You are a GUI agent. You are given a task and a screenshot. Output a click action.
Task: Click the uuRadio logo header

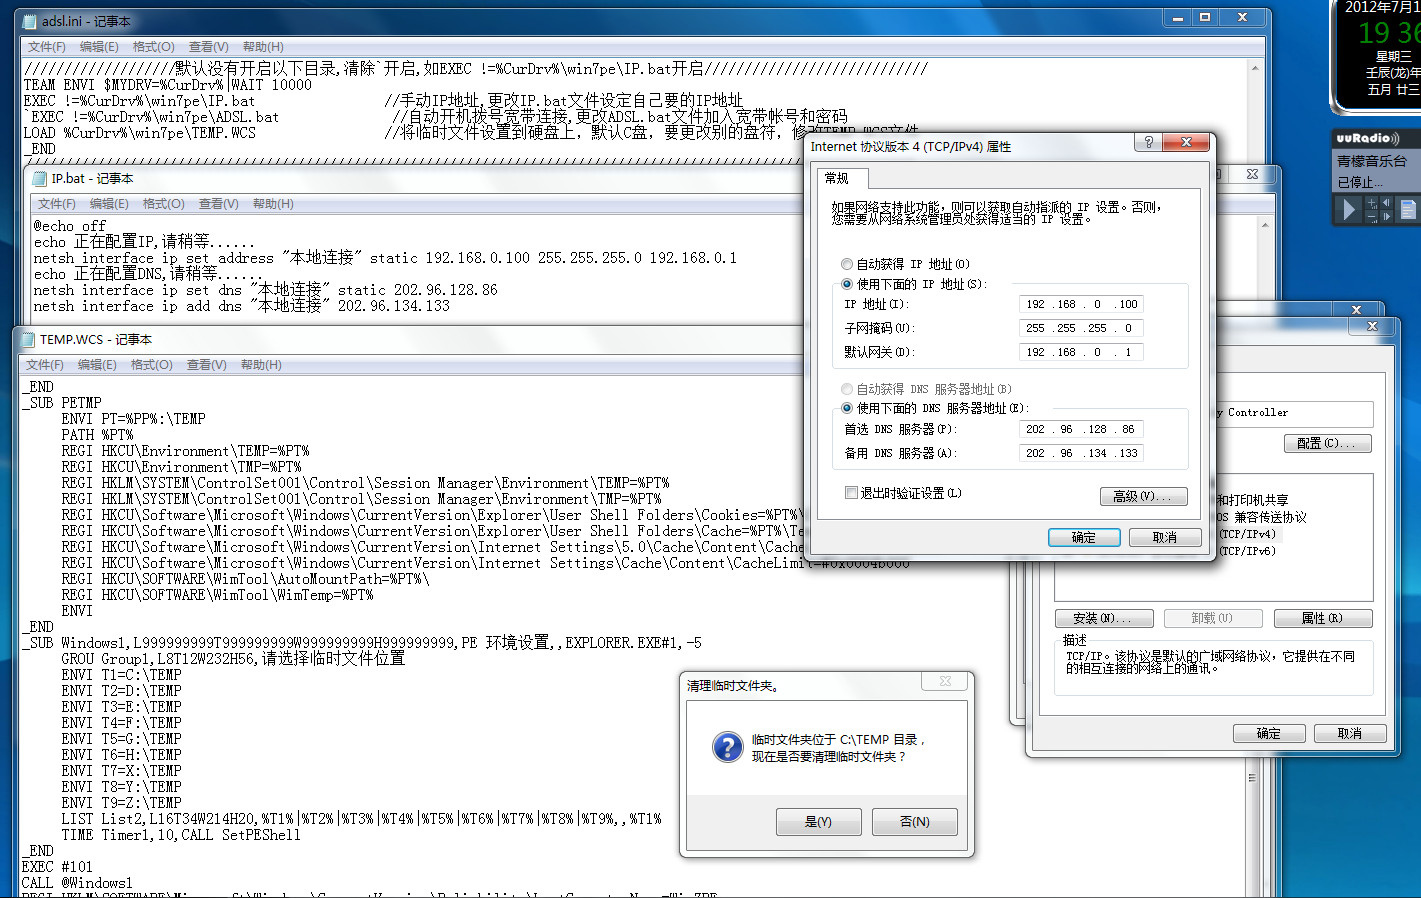[1368, 138]
